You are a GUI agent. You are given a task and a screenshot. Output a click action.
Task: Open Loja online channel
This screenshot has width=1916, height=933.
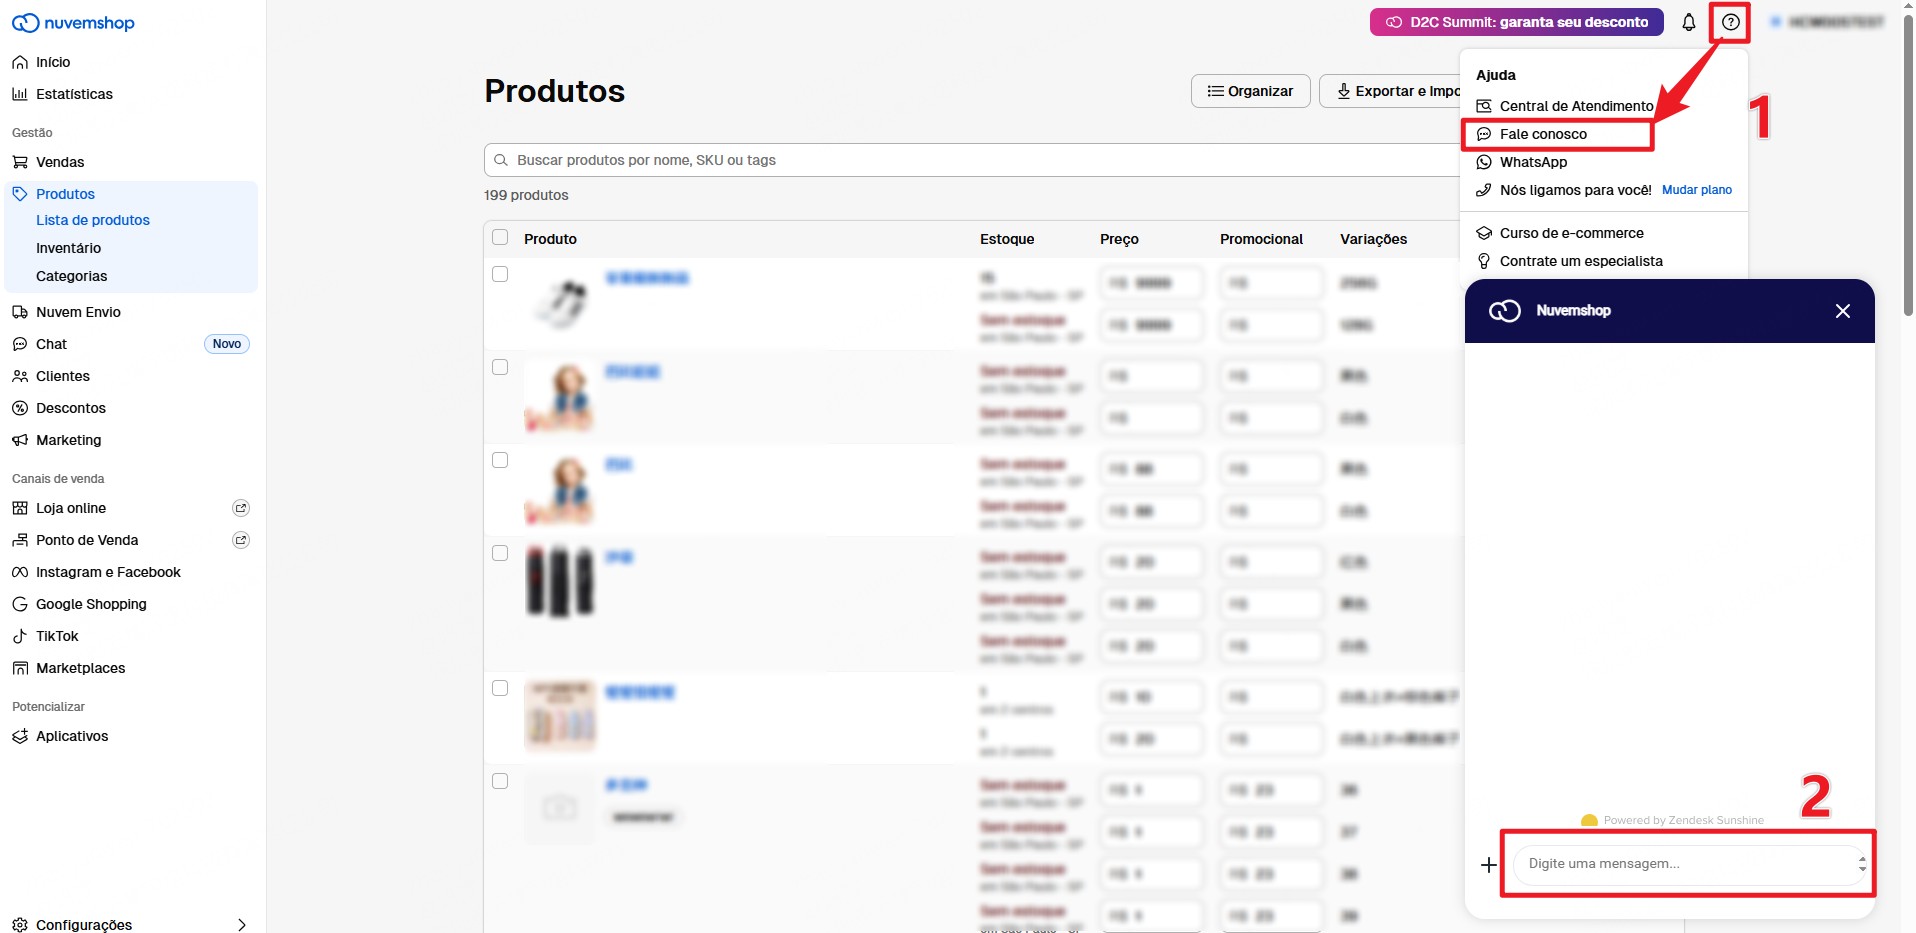point(71,508)
